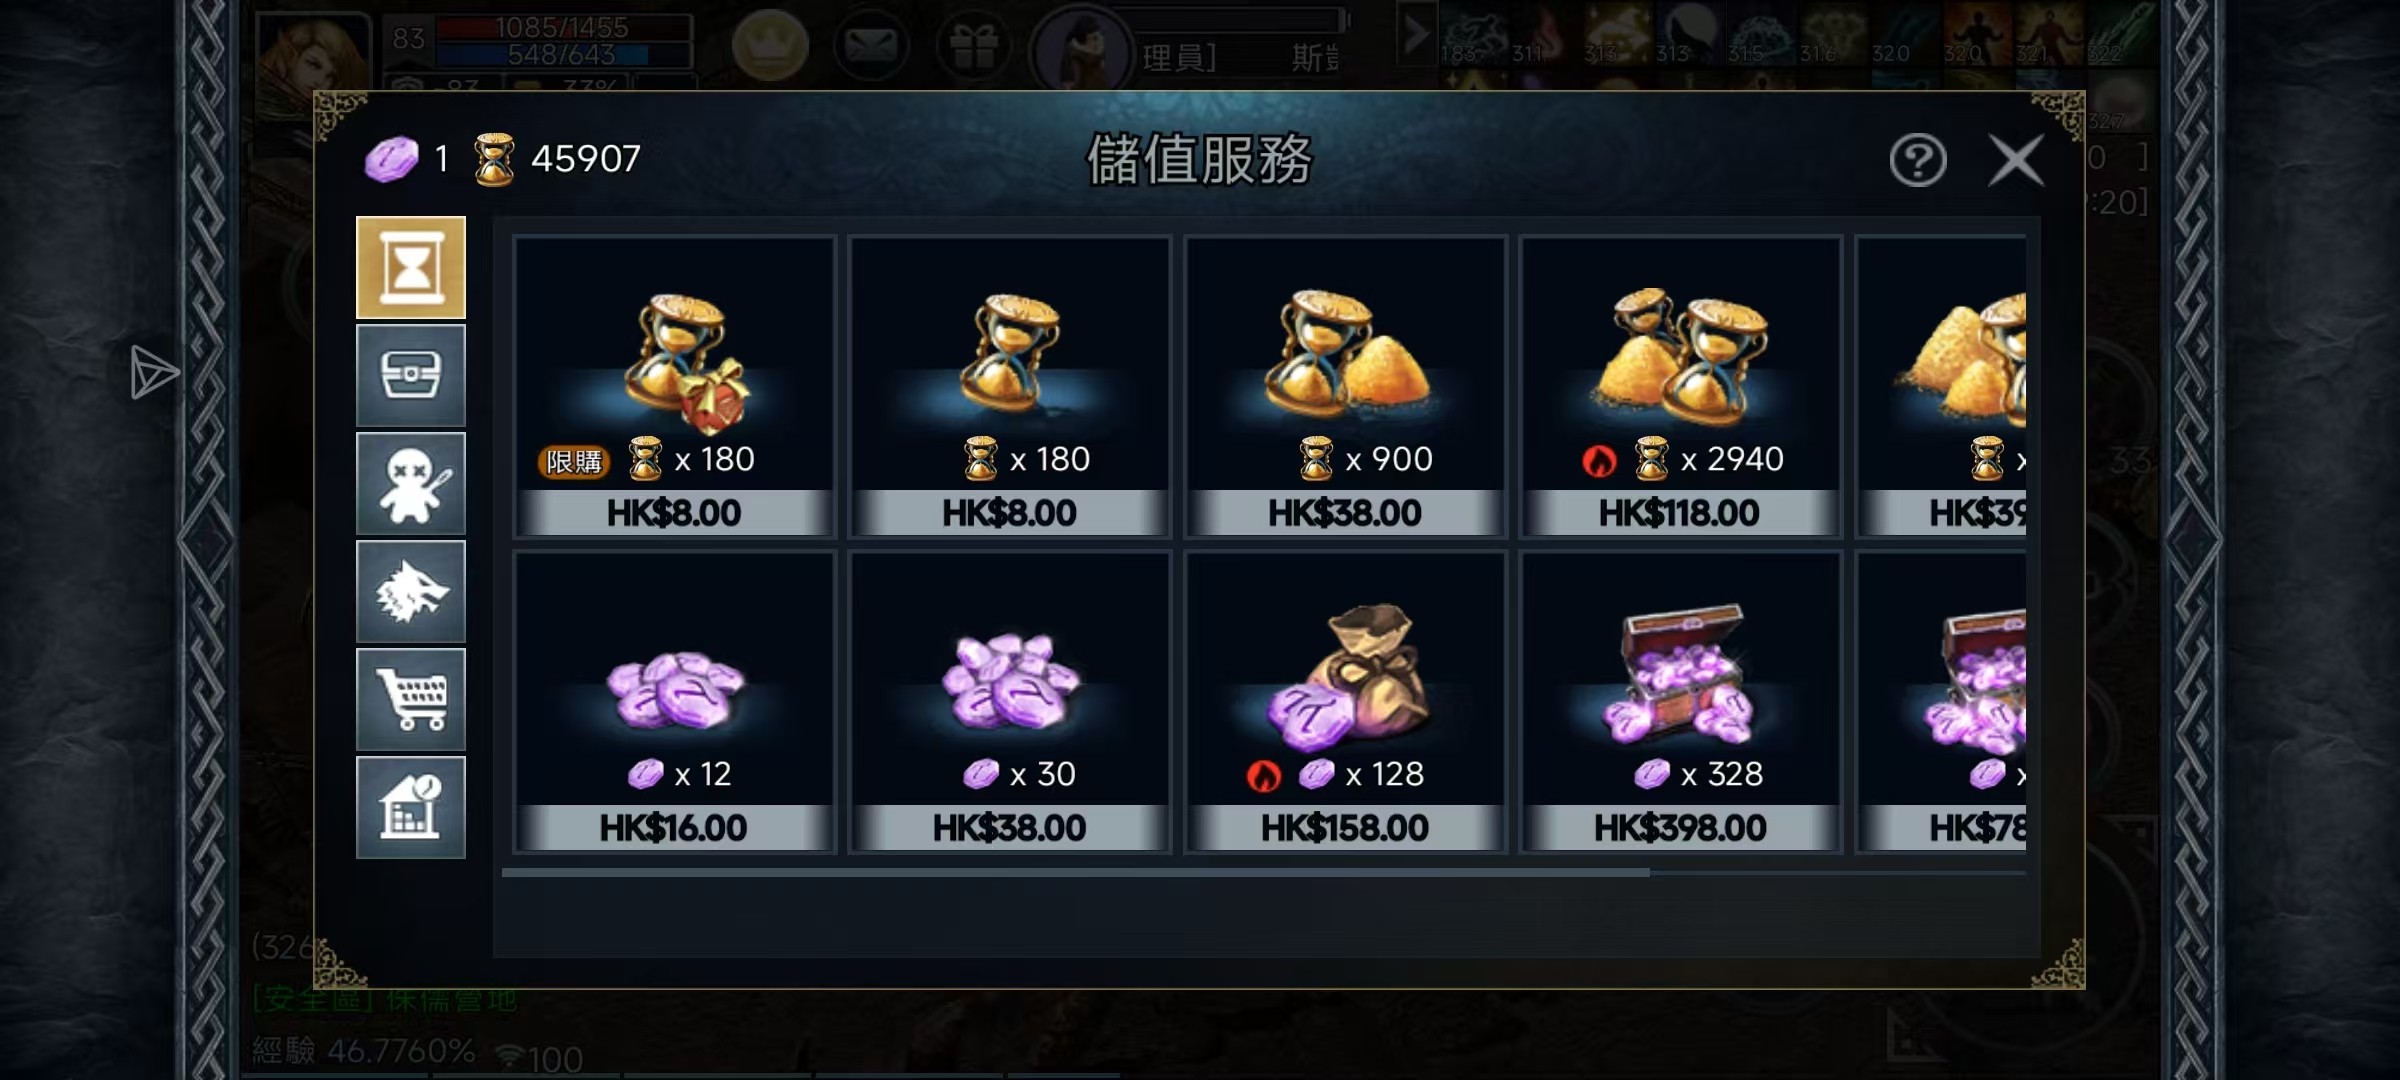Image resolution: width=2400 pixels, height=1080 pixels.
Task: Buy limited 180 hourglass pack with gift
Action: pyautogui.click(x=674, y=387)
